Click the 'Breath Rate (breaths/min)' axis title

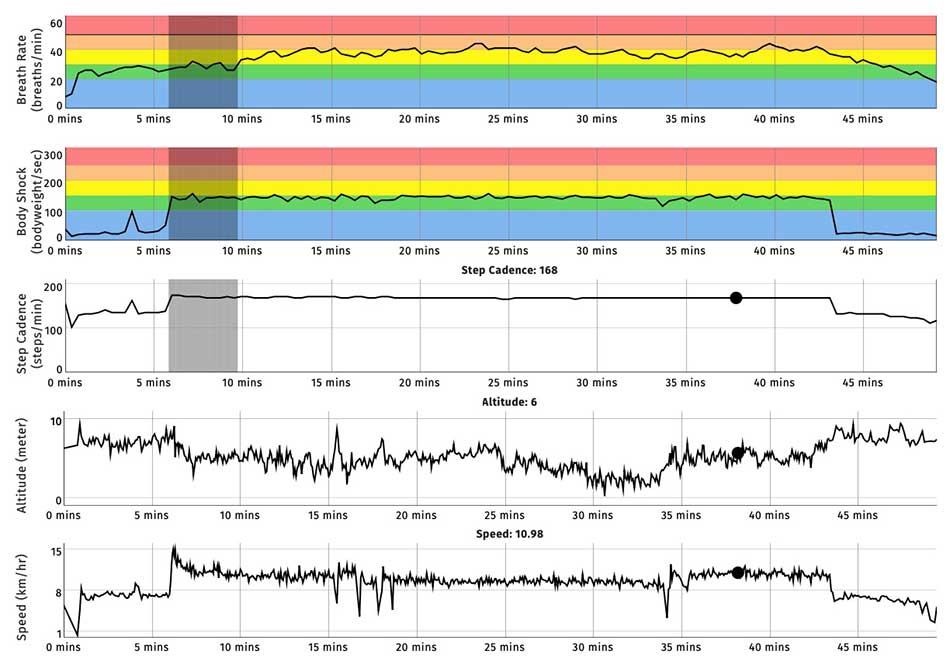pyautogui.click(x=28, y=70)
